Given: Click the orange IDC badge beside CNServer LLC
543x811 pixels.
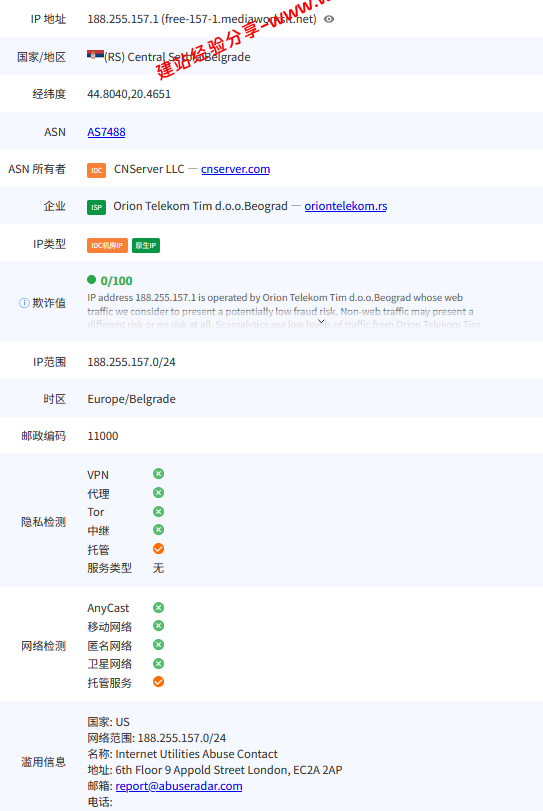Looking at the screenshot, I should [96, 170].
